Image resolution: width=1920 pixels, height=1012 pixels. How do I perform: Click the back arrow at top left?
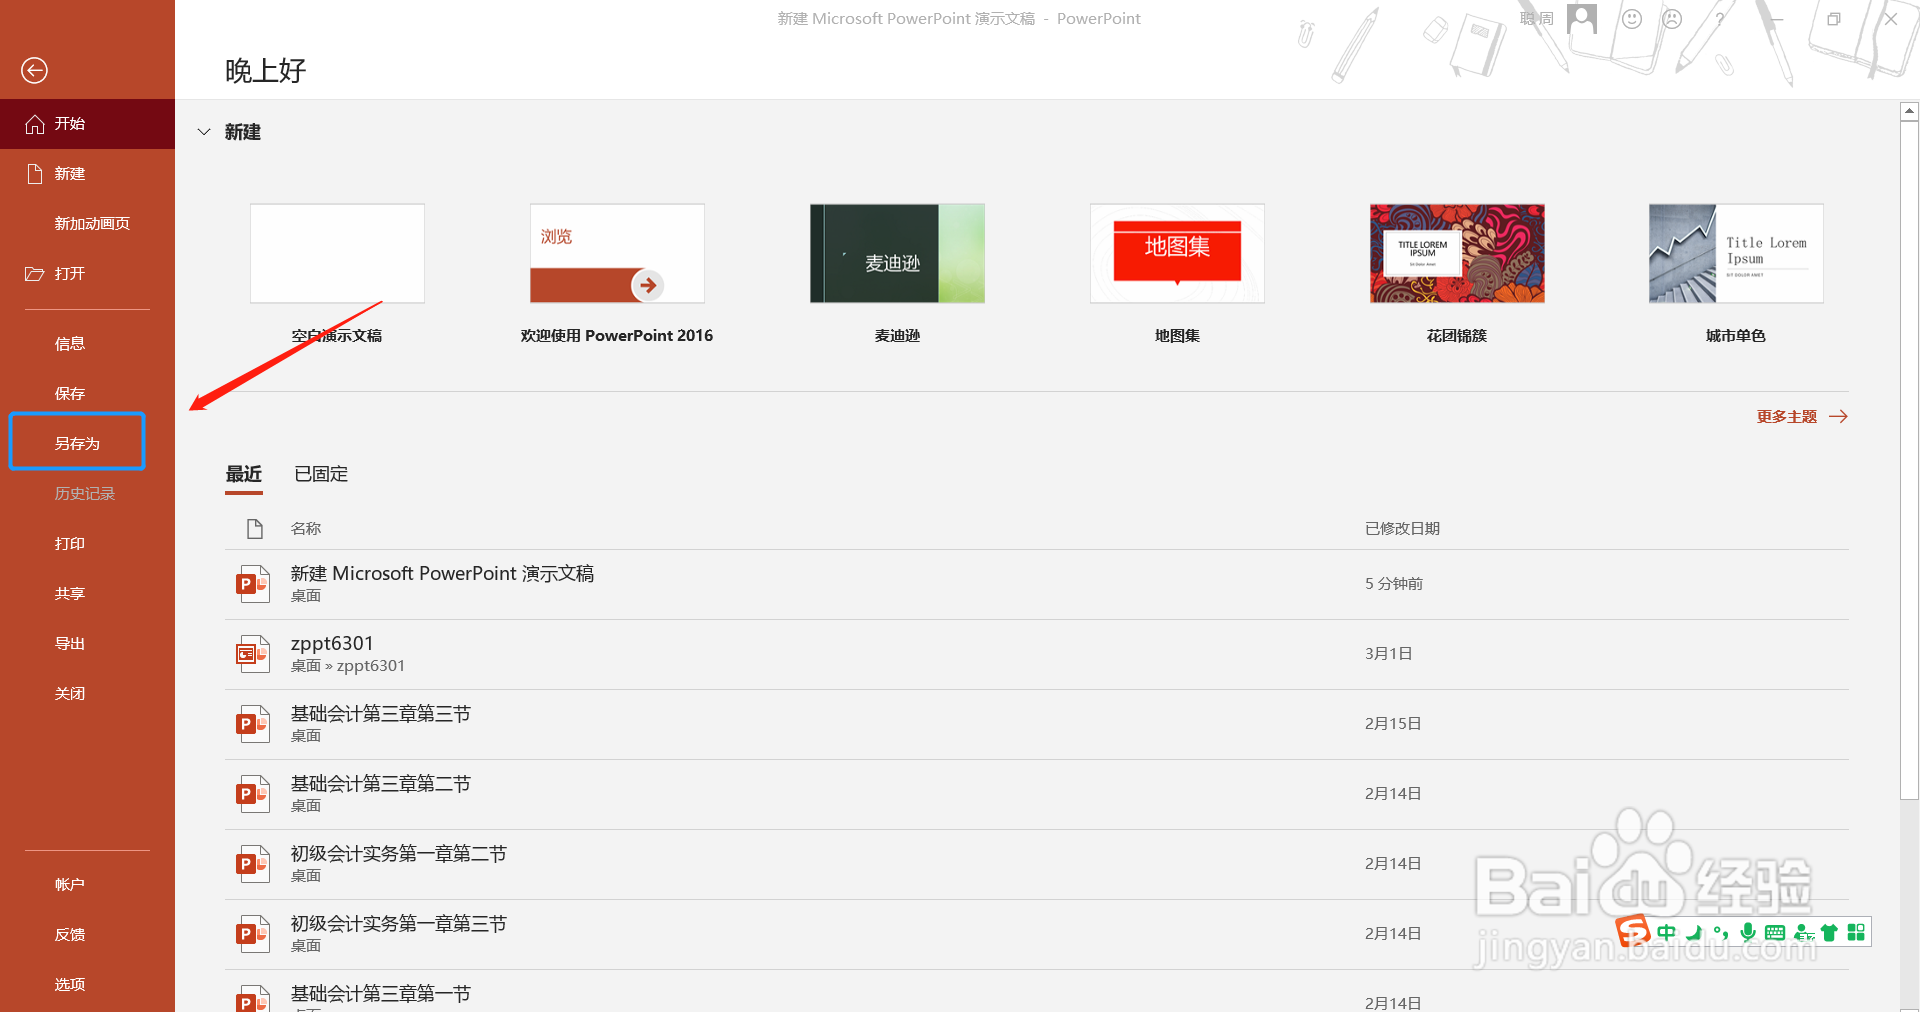pyautogui.click(x=34, y=70)
